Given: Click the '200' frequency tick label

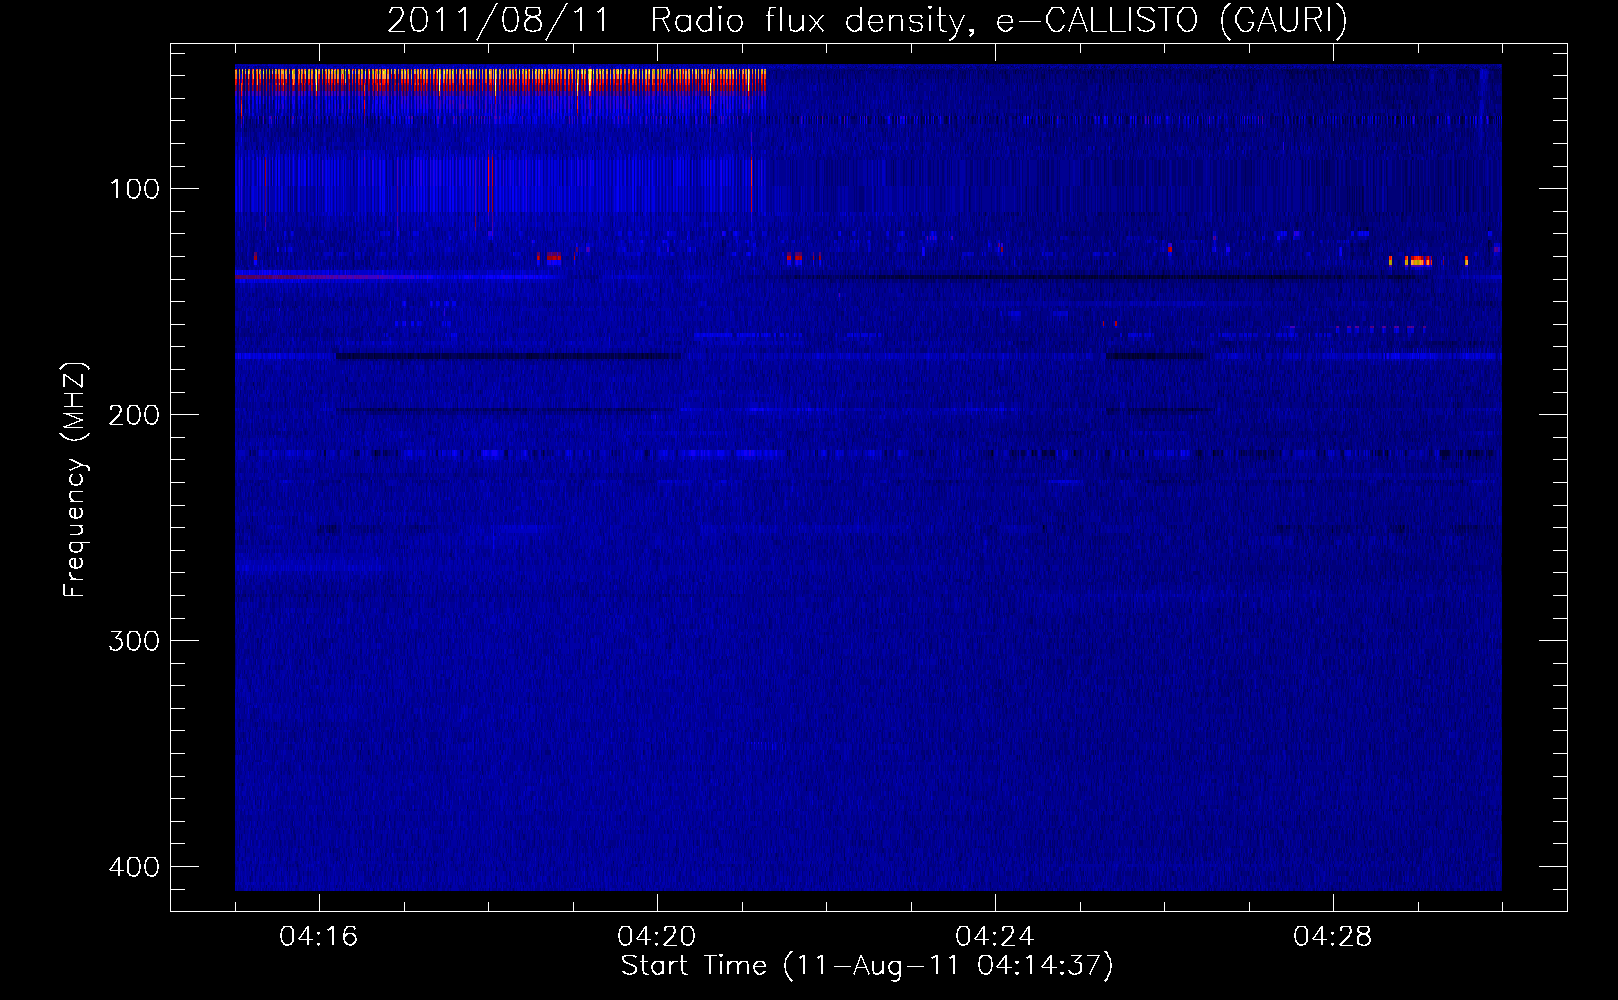Looking at the screenshot, I should pos(134,415).
